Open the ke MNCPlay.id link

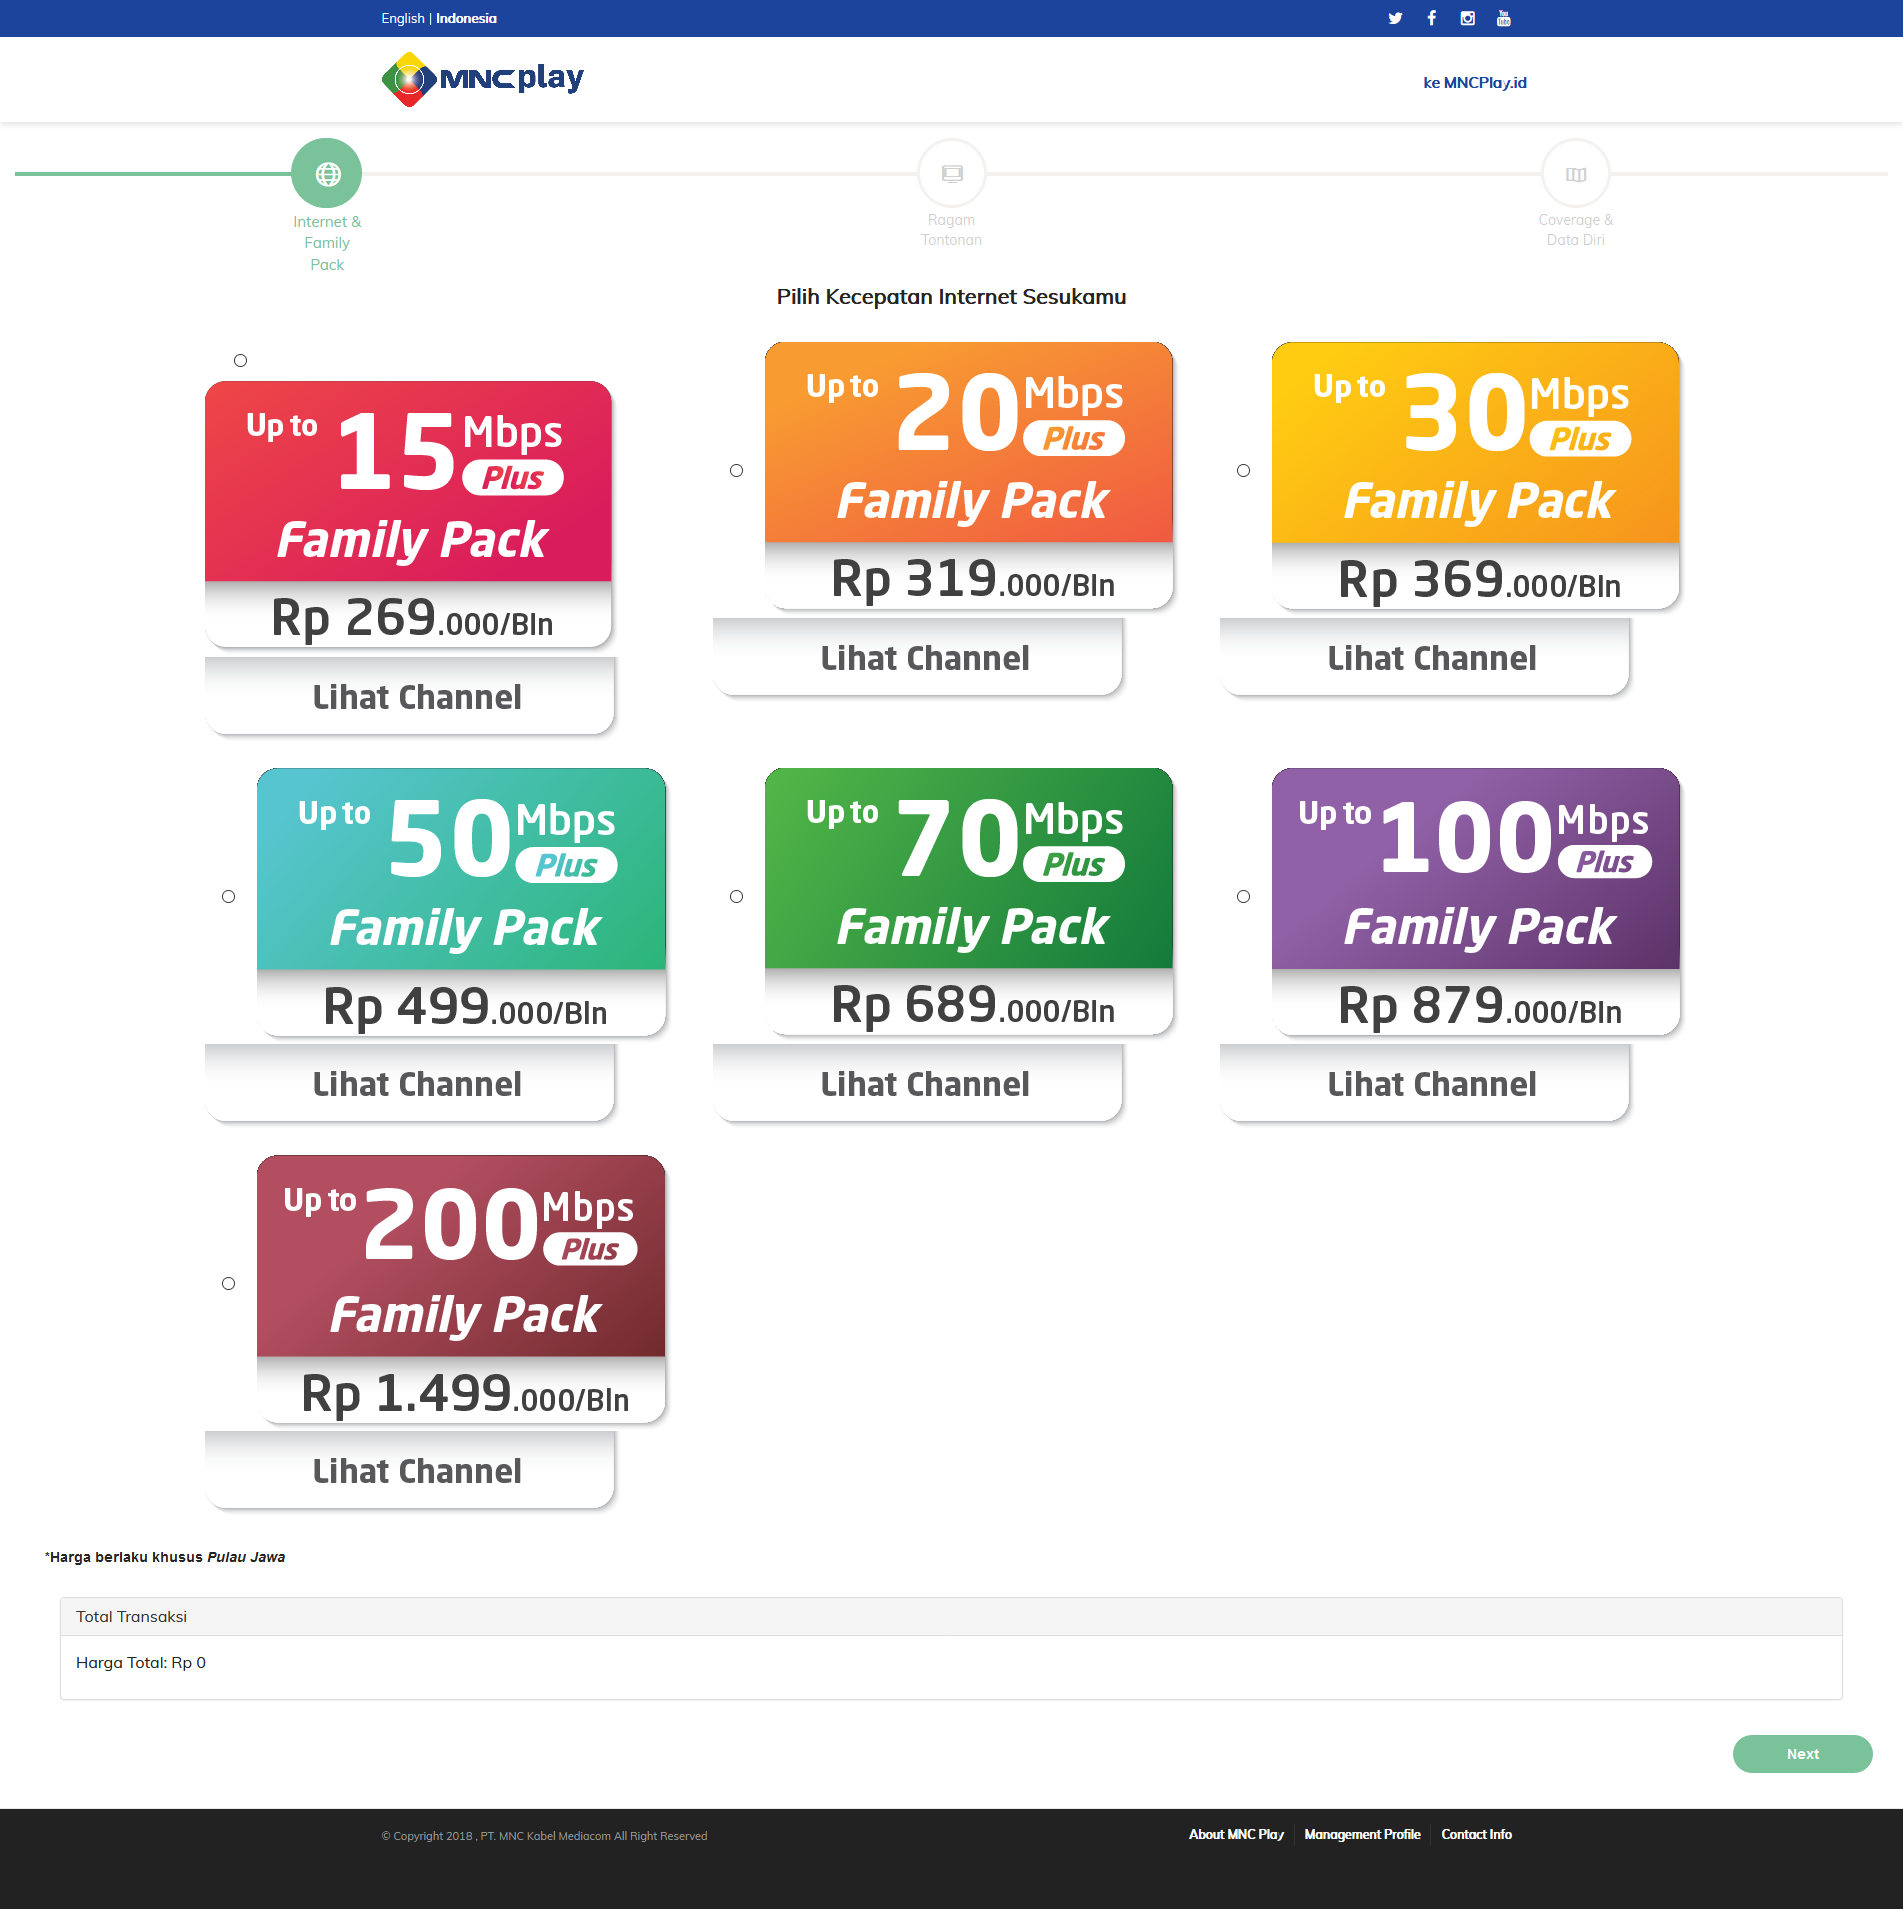point(1475,82)
